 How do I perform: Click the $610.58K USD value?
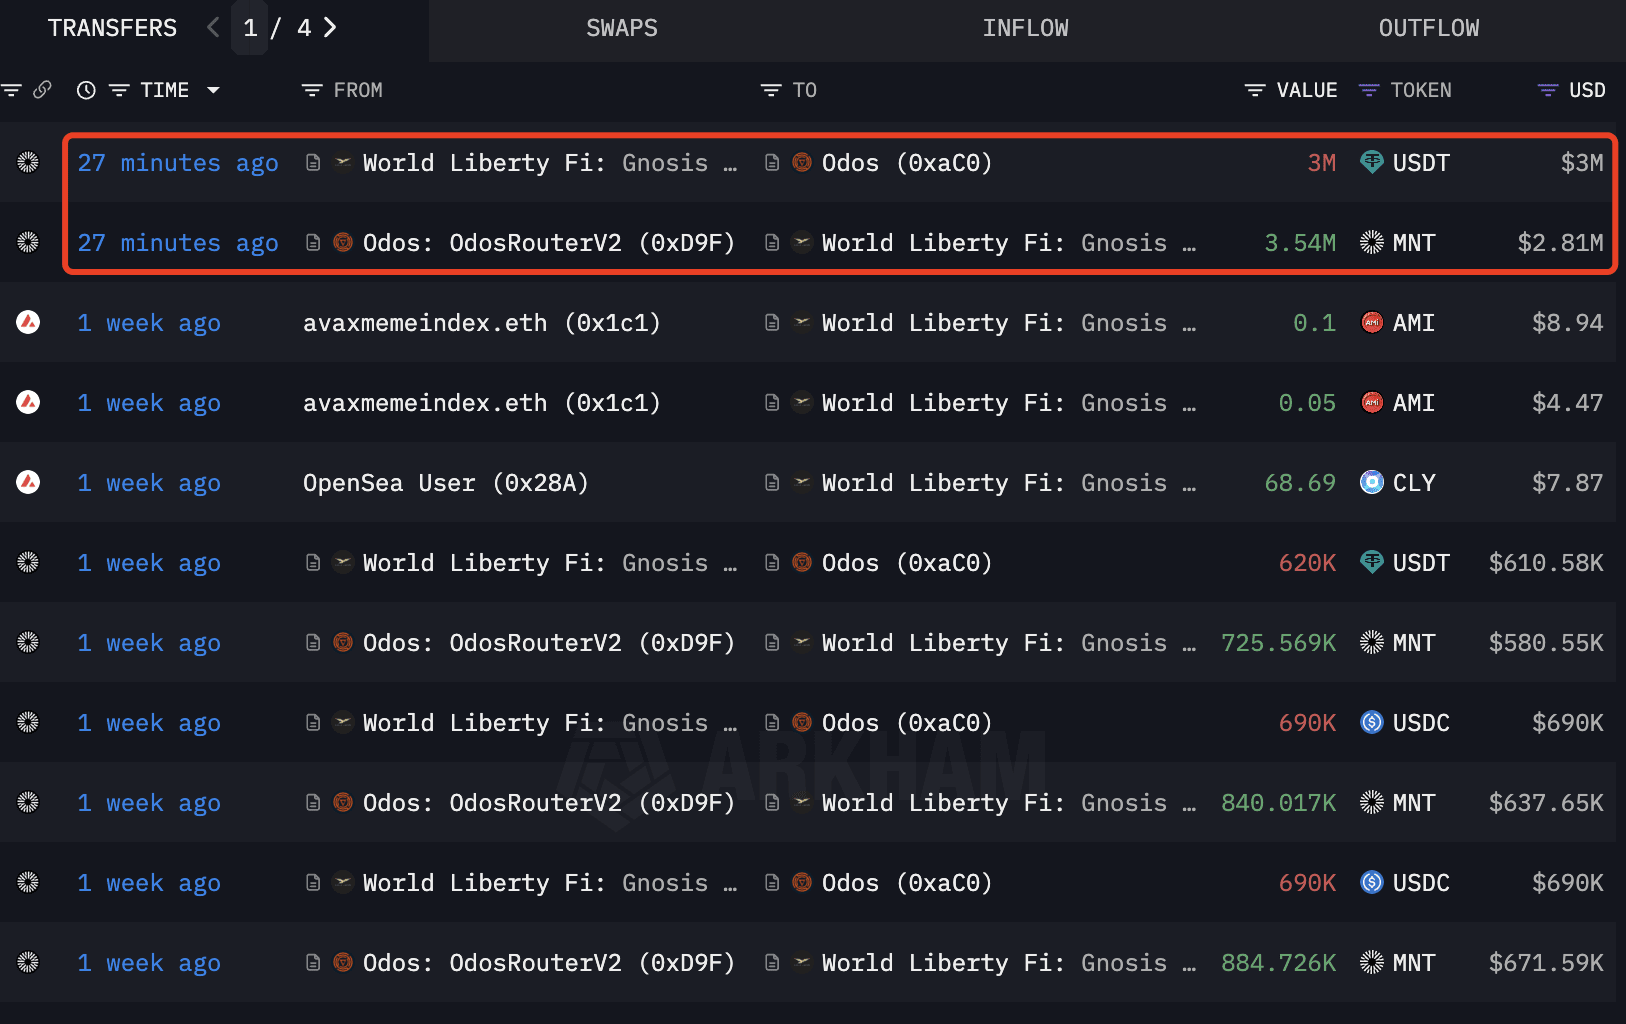click(x=1546, y=563)
